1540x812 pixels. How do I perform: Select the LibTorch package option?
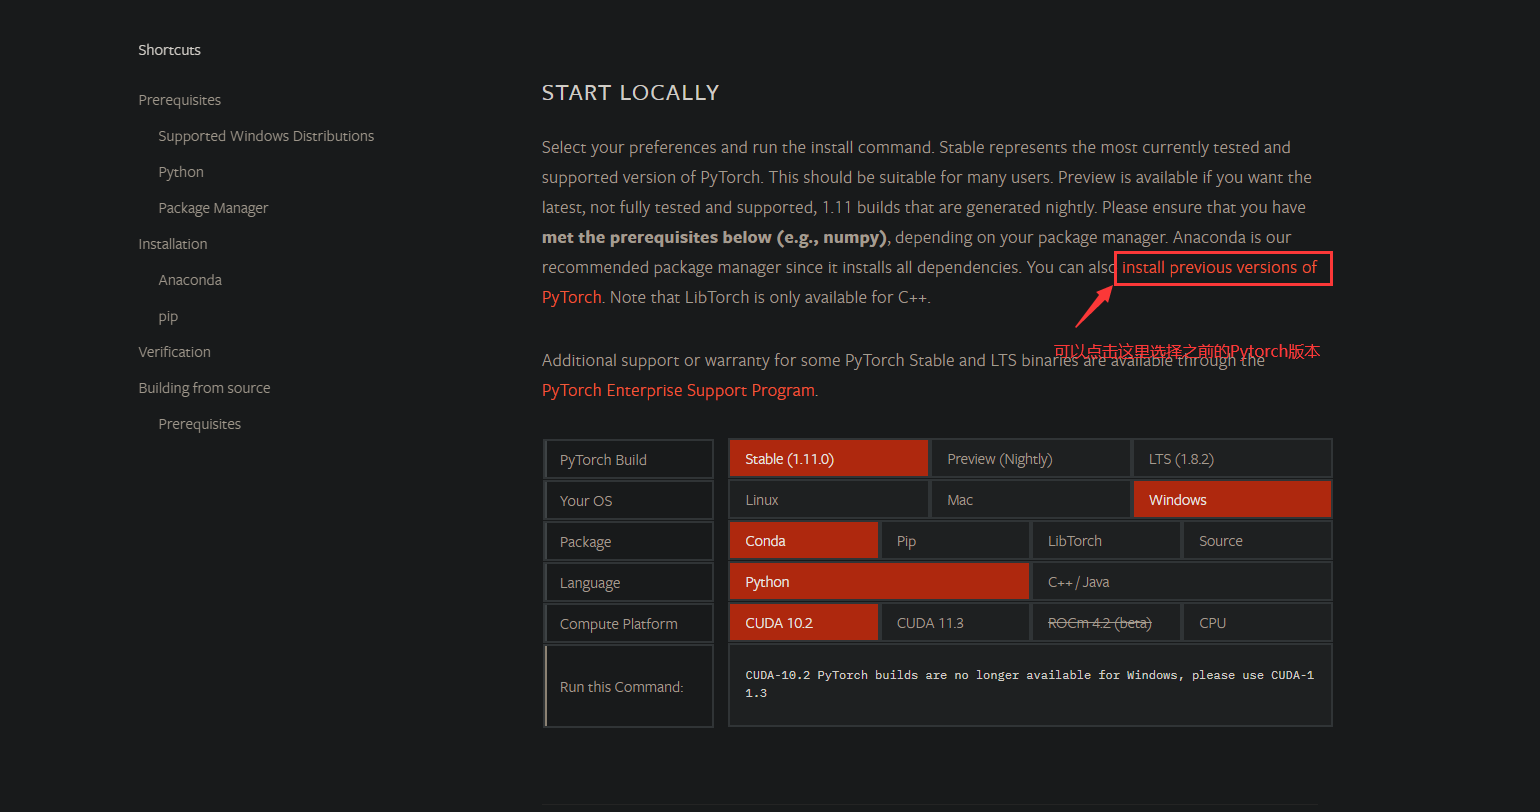click(1106, 541)
